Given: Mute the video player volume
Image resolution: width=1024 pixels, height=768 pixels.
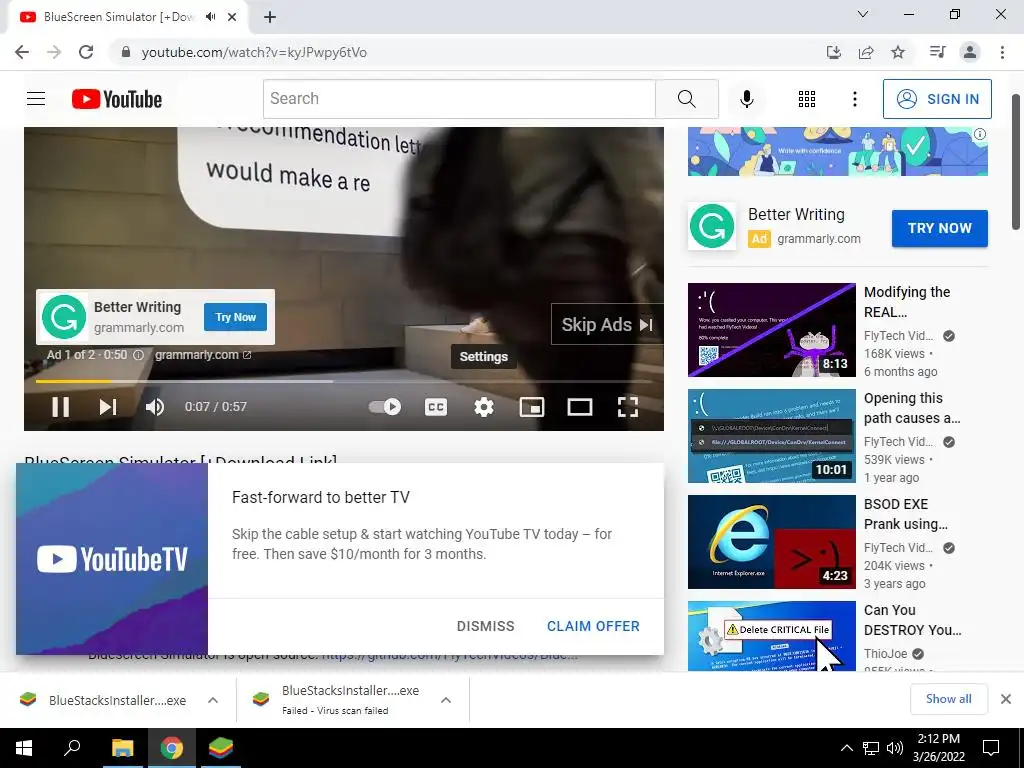Looking at the screenshot, I should click(155, 407).
